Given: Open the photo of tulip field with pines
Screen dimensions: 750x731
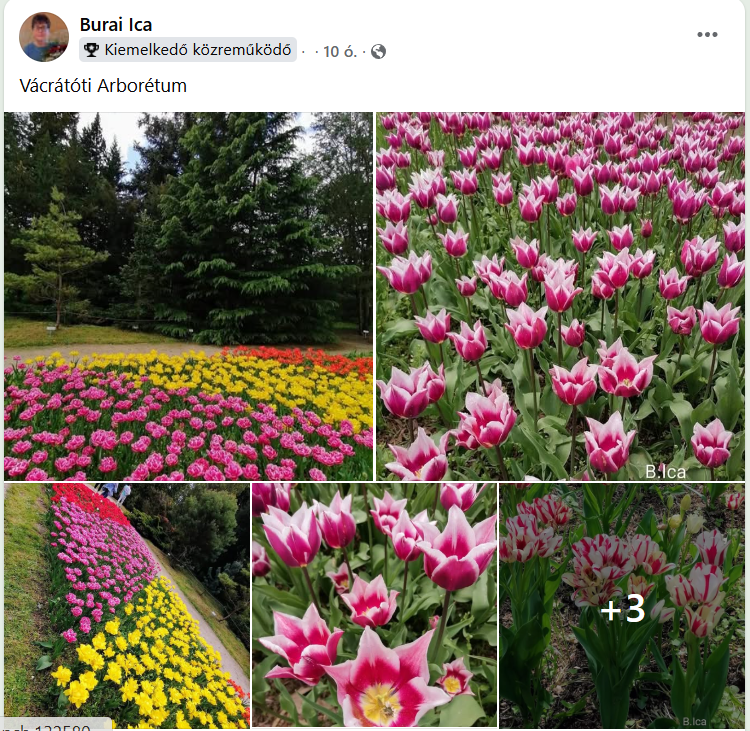Looking at the screenshot, I should point(188,296).
